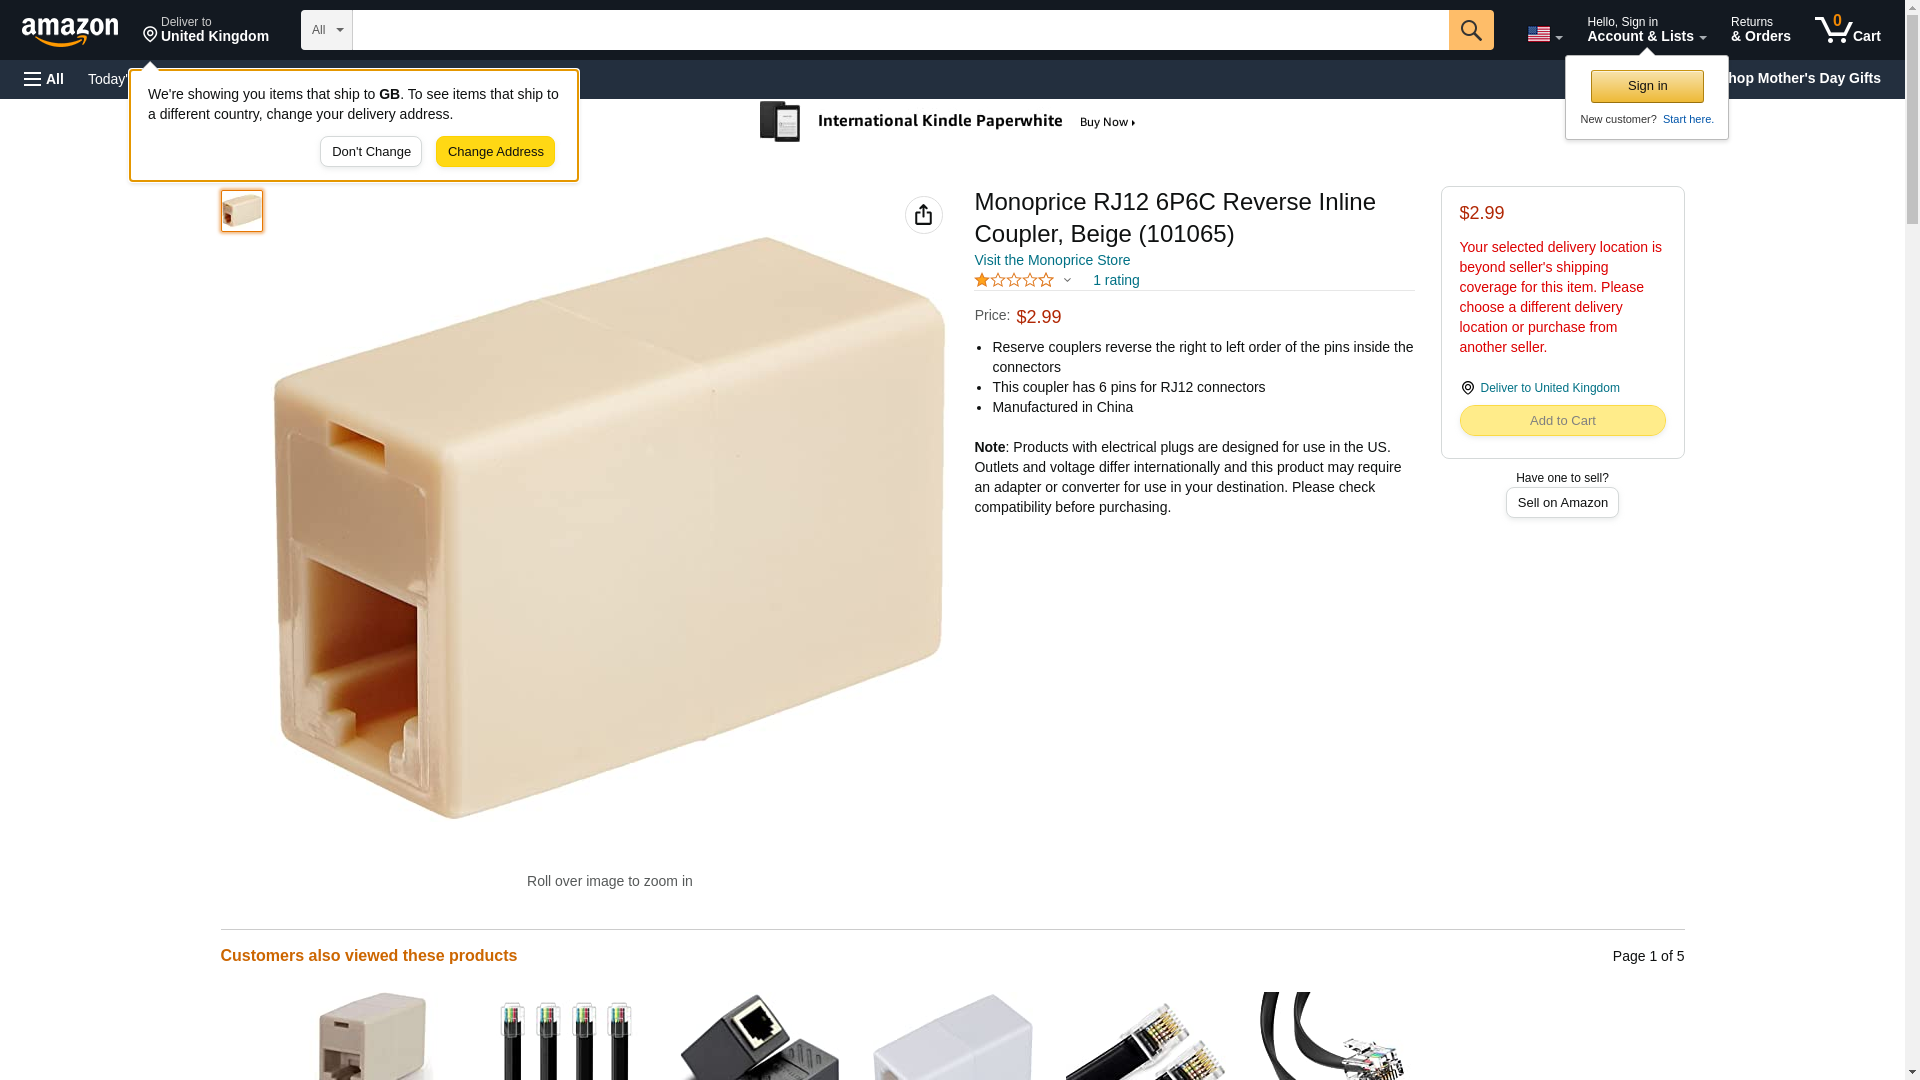Click Change Address button
The width and height of the screenshot is (1920, 1080).
[x=495, y=152]
